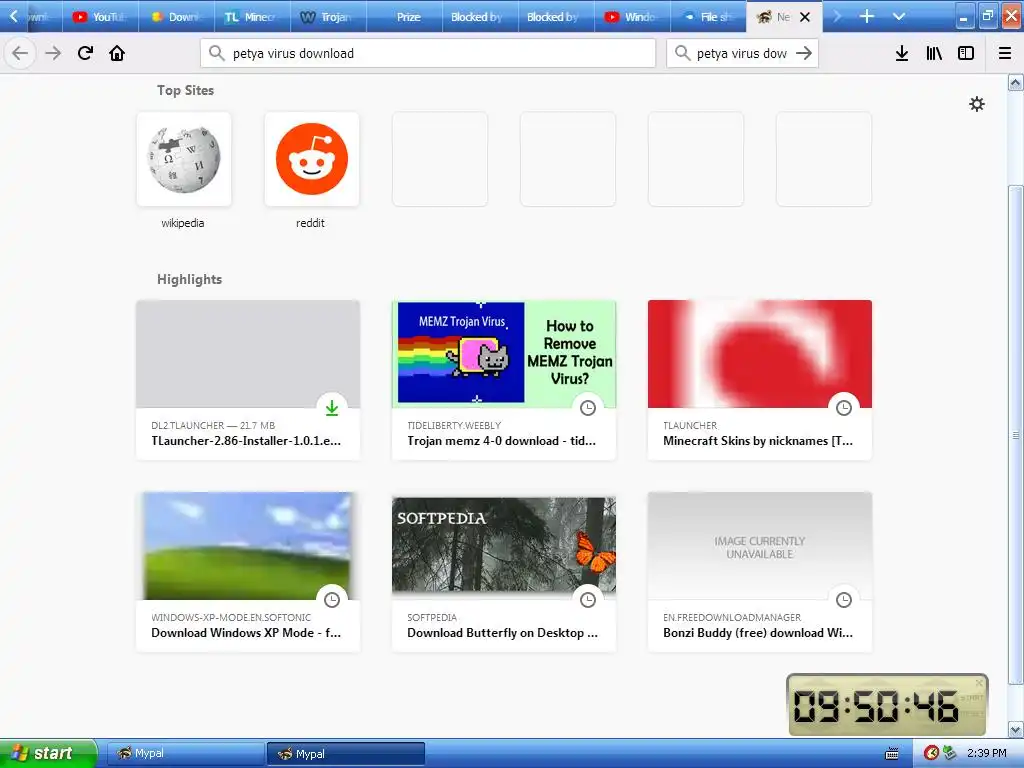Click history clock on Butterfly on Desktop card
Viewport: 1024px width, 768px height.
[588, 600]
